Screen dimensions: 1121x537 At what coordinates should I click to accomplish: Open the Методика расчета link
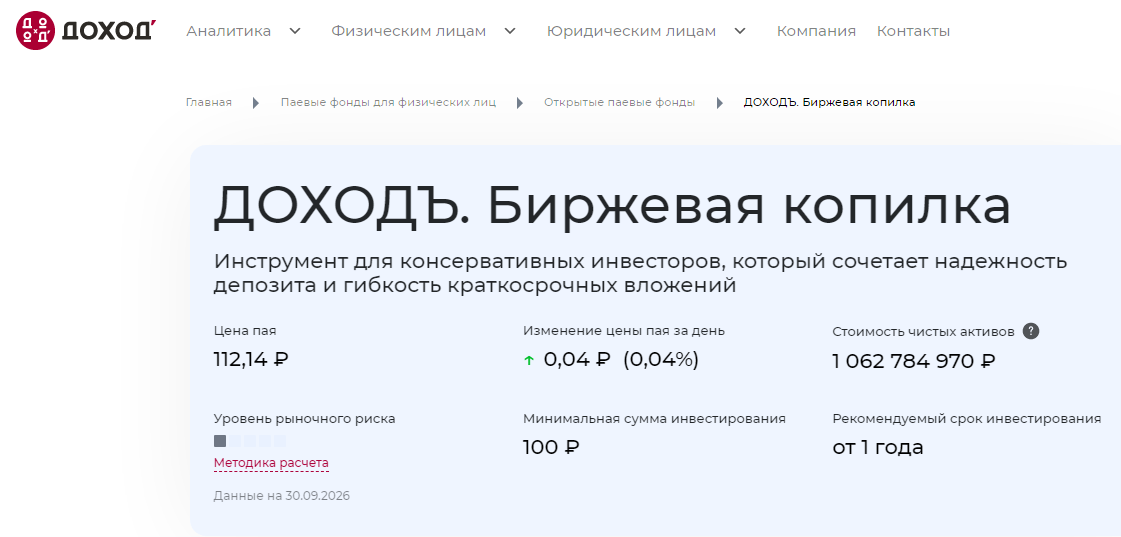point(271,463)
